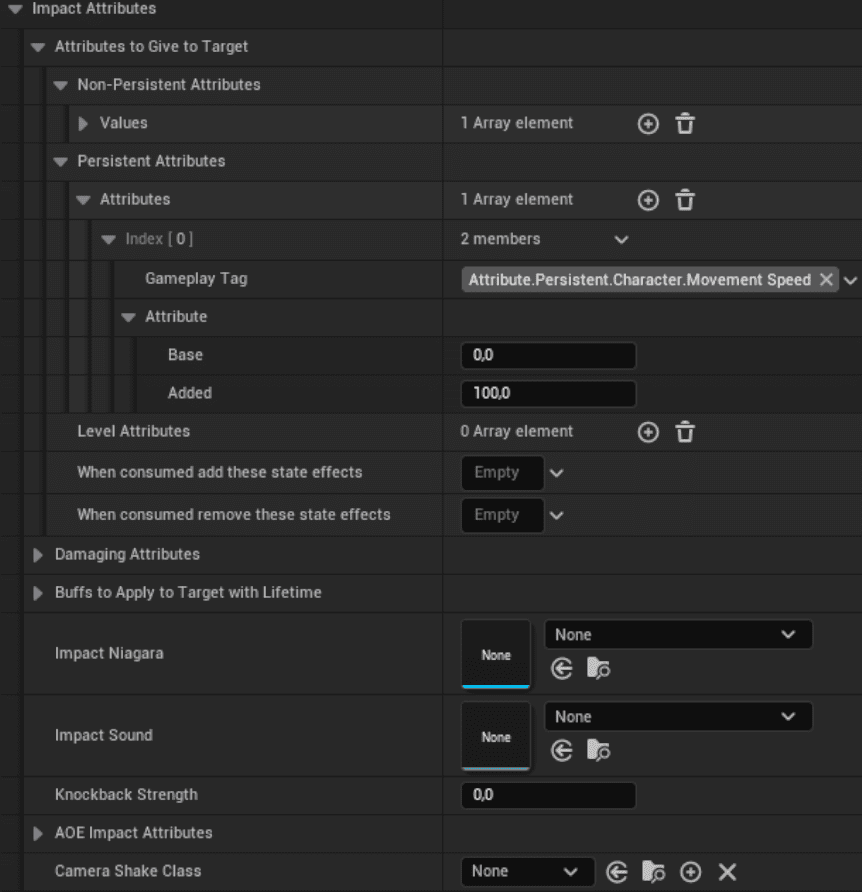Expand the Values array row
The image size is (862, 892).
tap(83, 123)
